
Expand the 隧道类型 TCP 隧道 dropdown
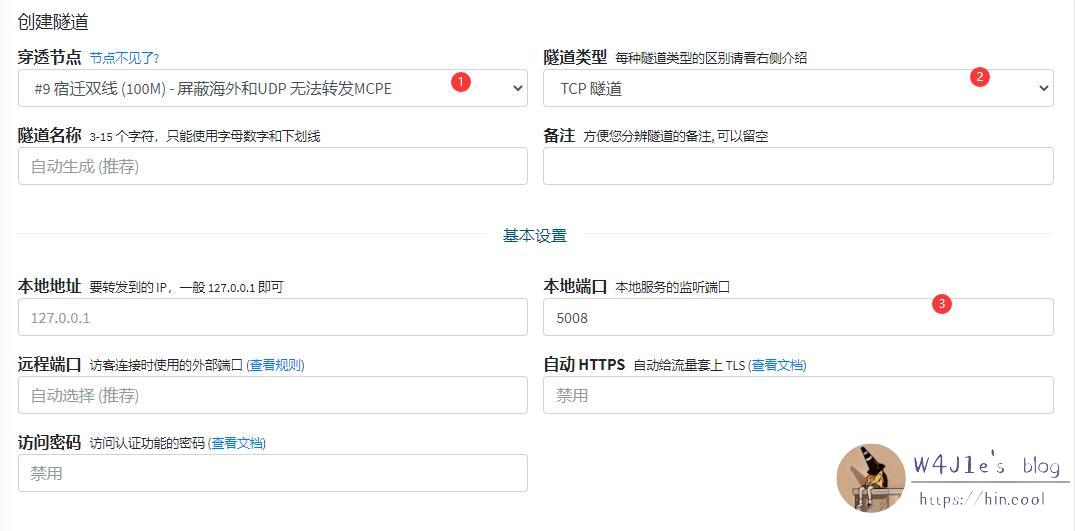pos(797,88)
